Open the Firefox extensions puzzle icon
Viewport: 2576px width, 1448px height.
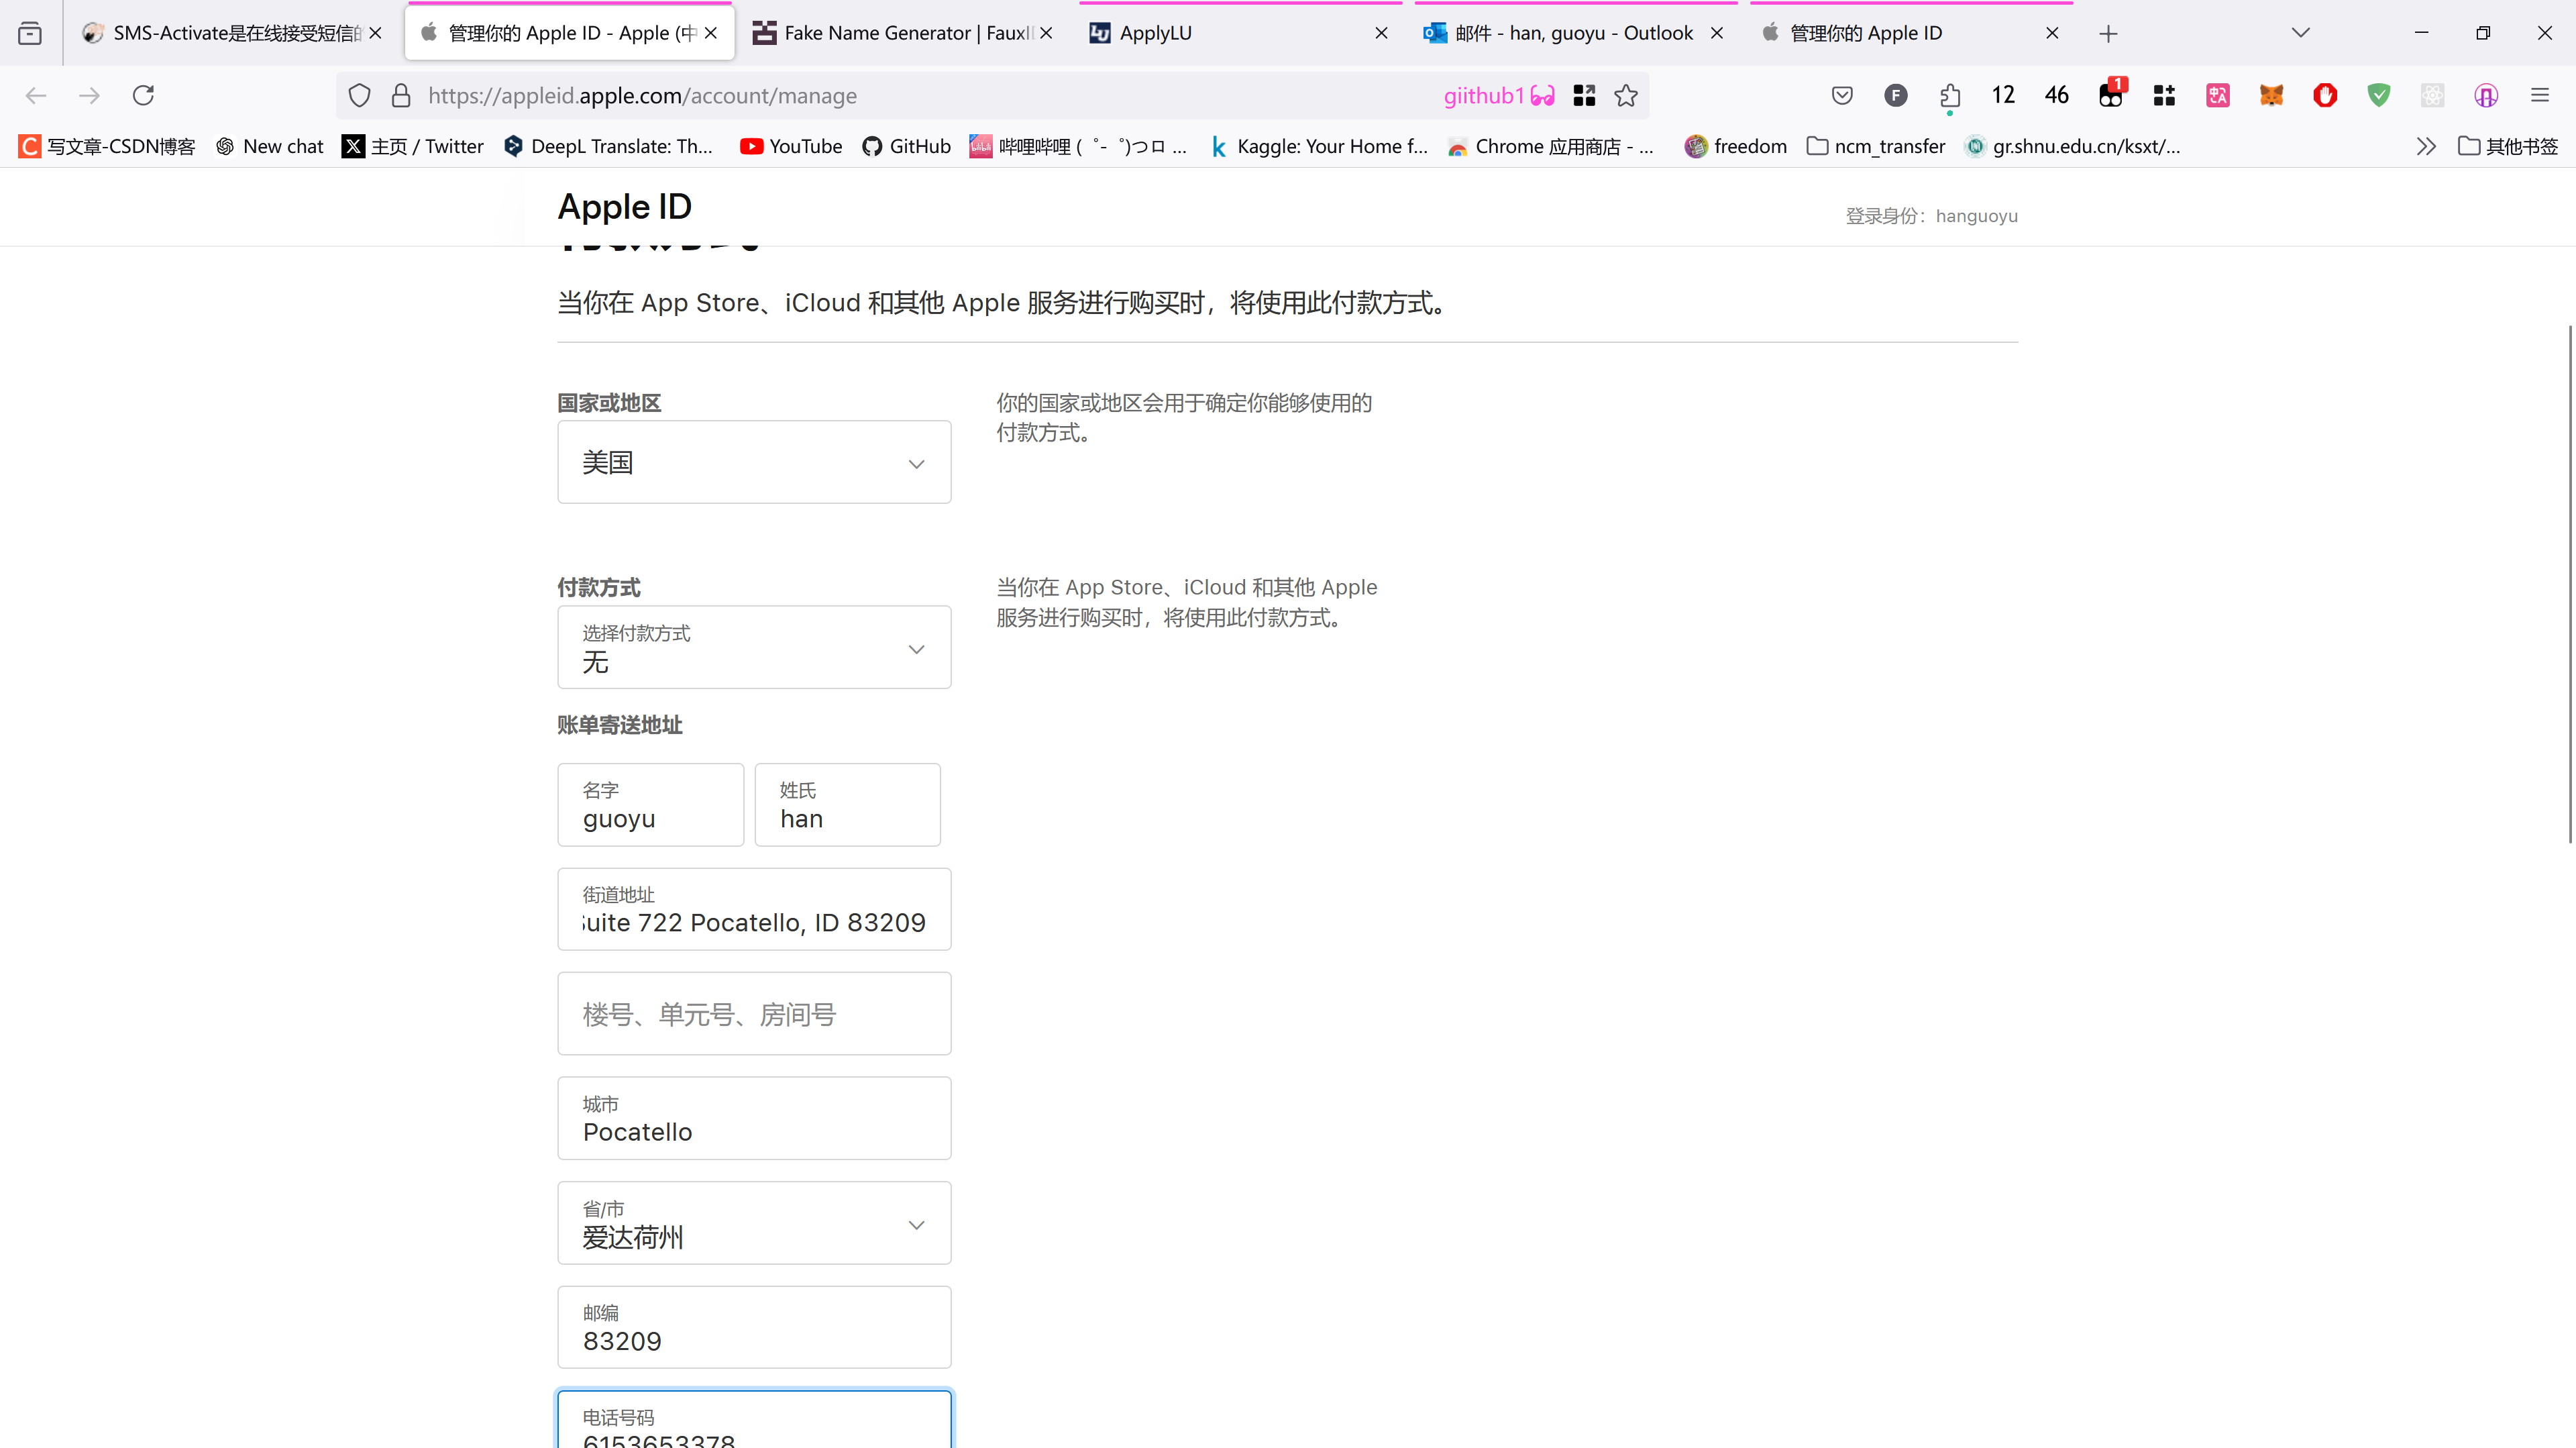(1949, 95)
